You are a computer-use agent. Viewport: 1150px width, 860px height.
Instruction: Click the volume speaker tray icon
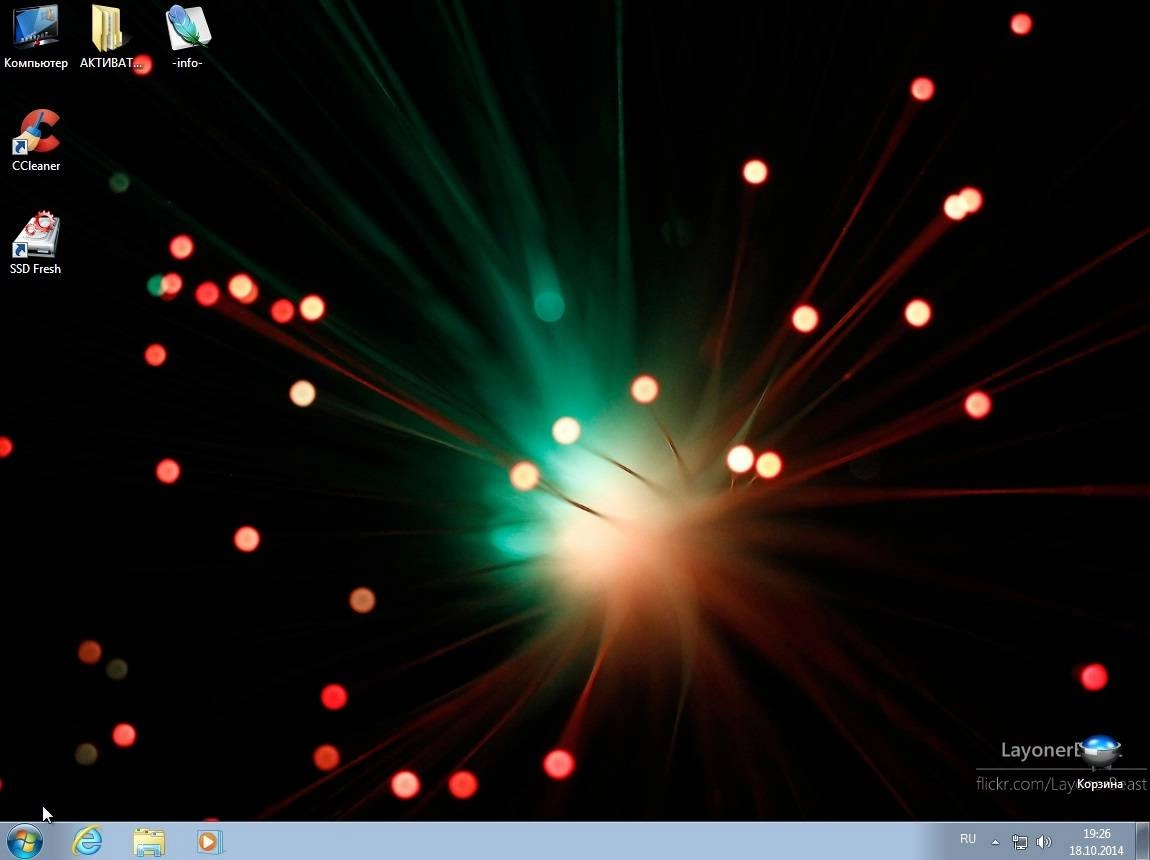pos(1044,842)
